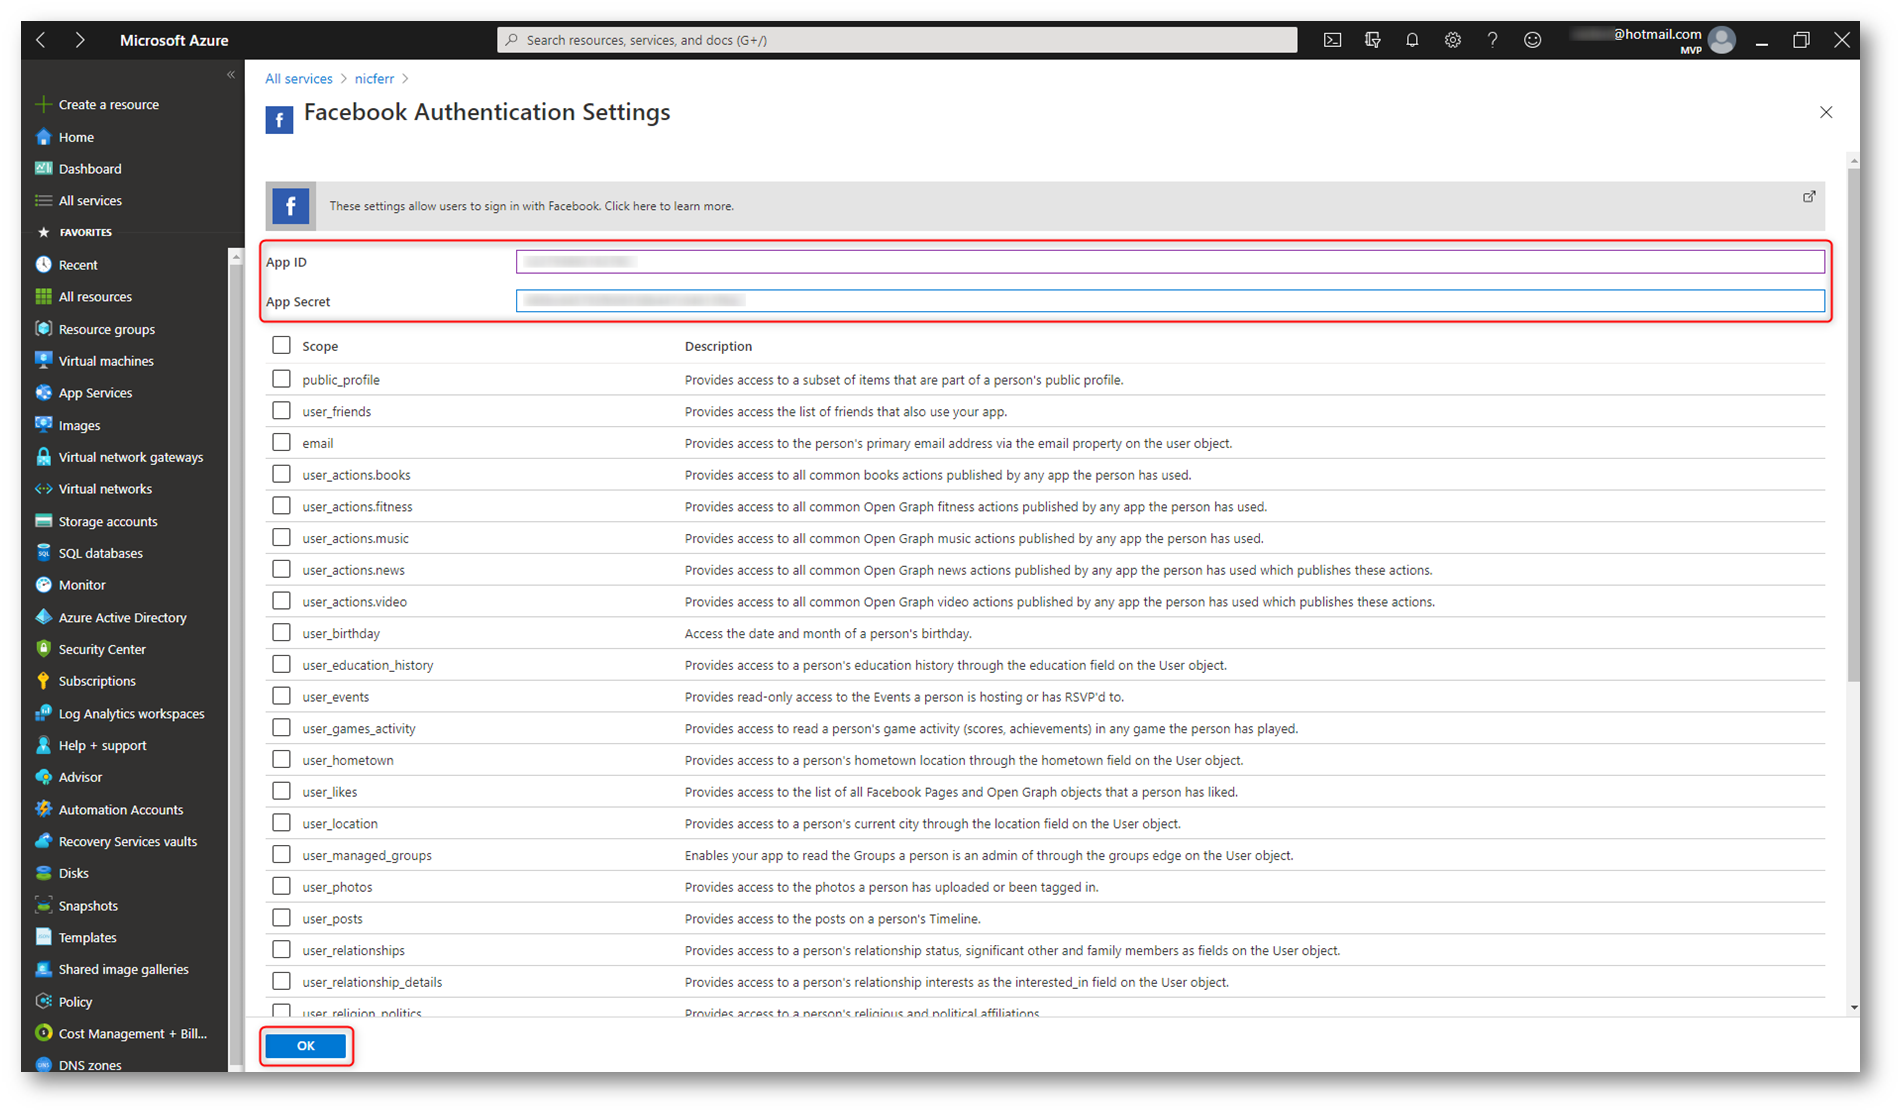Check the user_likes scope

(281, 791)
